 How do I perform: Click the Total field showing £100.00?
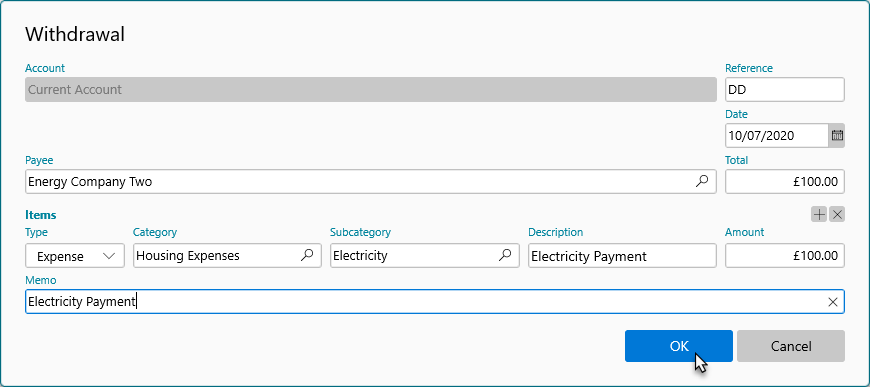pos(785,181)
